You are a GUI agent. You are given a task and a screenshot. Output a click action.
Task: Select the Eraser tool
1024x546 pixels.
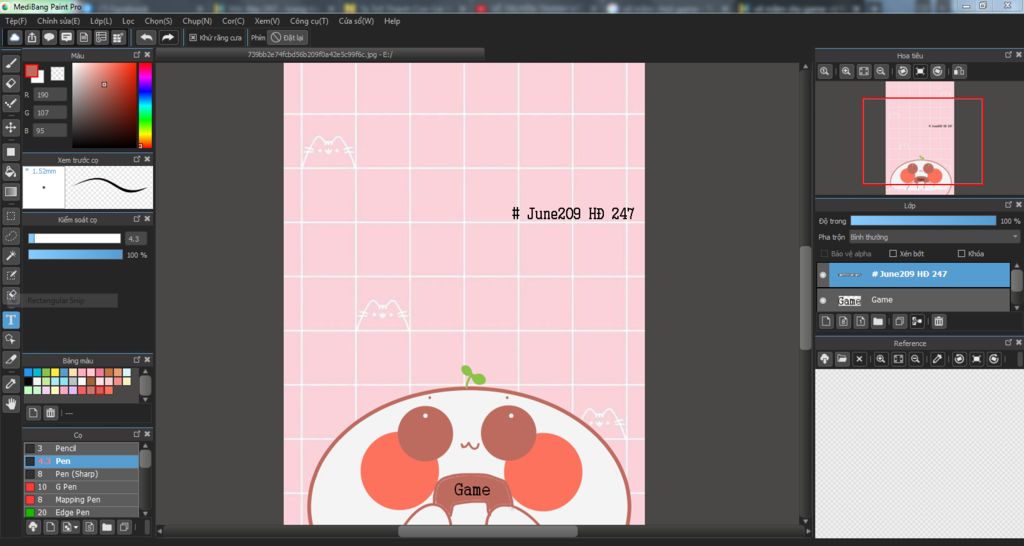[x=11, y=83]
